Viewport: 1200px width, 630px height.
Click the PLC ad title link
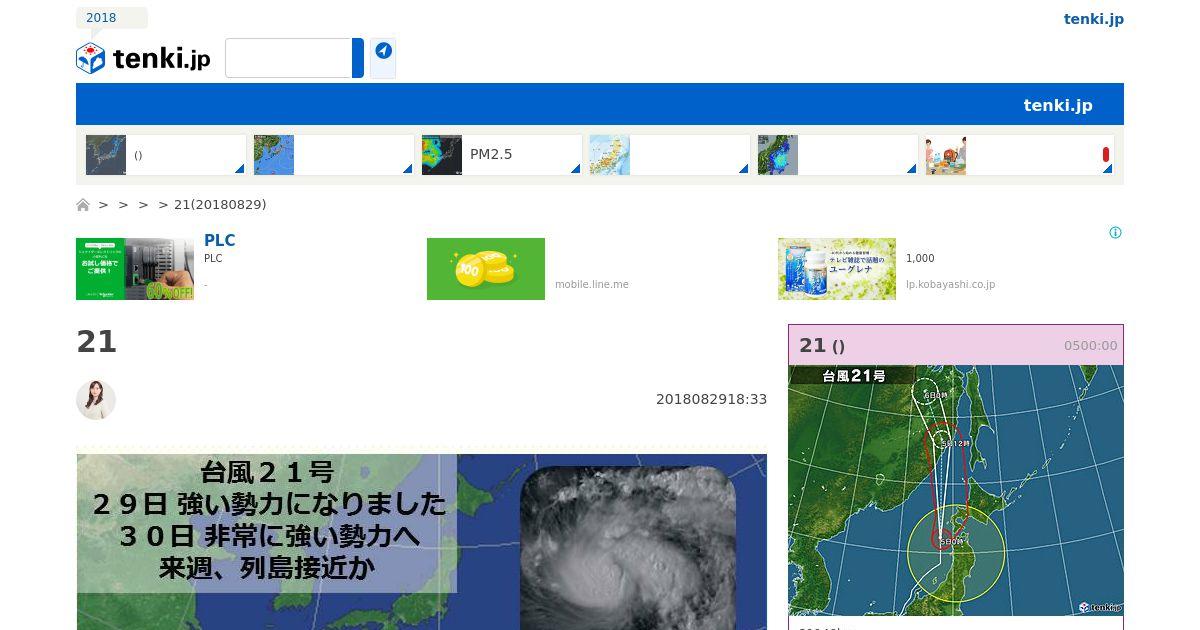219,241
